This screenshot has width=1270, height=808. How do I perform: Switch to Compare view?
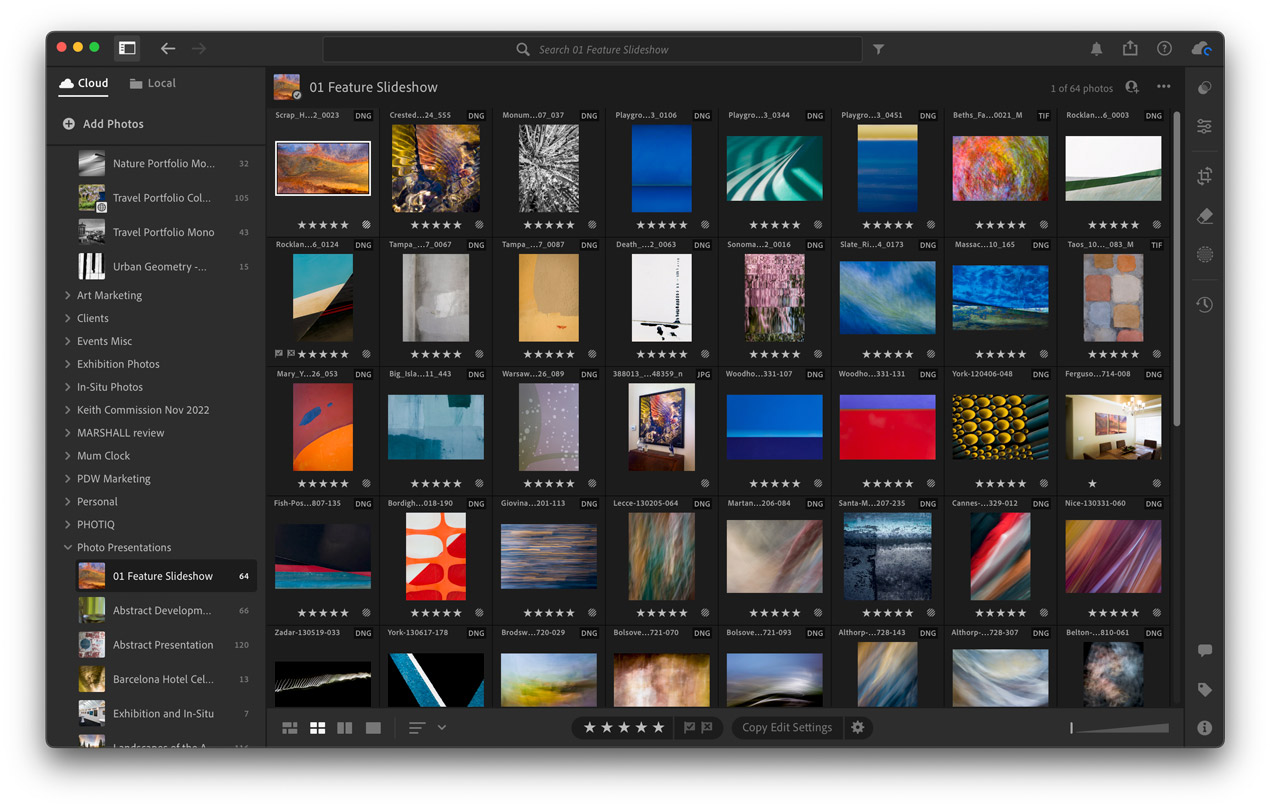[x=345, y=728]
